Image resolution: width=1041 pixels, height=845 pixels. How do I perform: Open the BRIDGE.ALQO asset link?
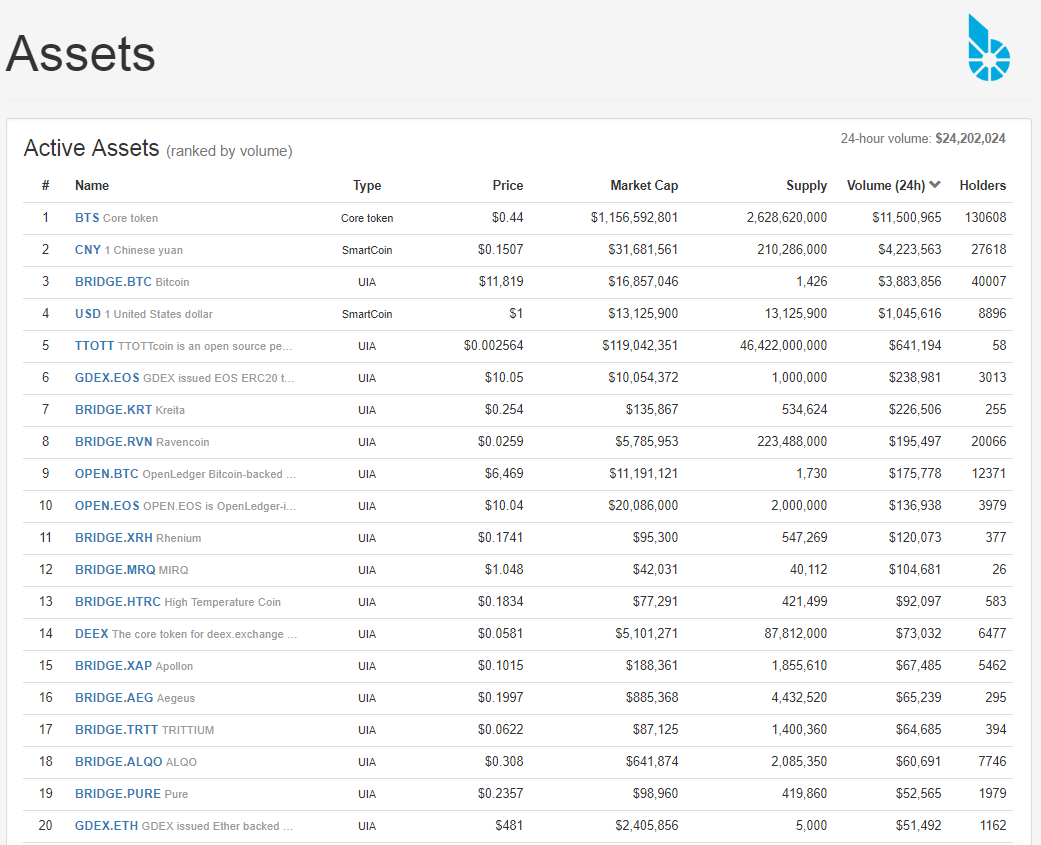tap(118, 761)
